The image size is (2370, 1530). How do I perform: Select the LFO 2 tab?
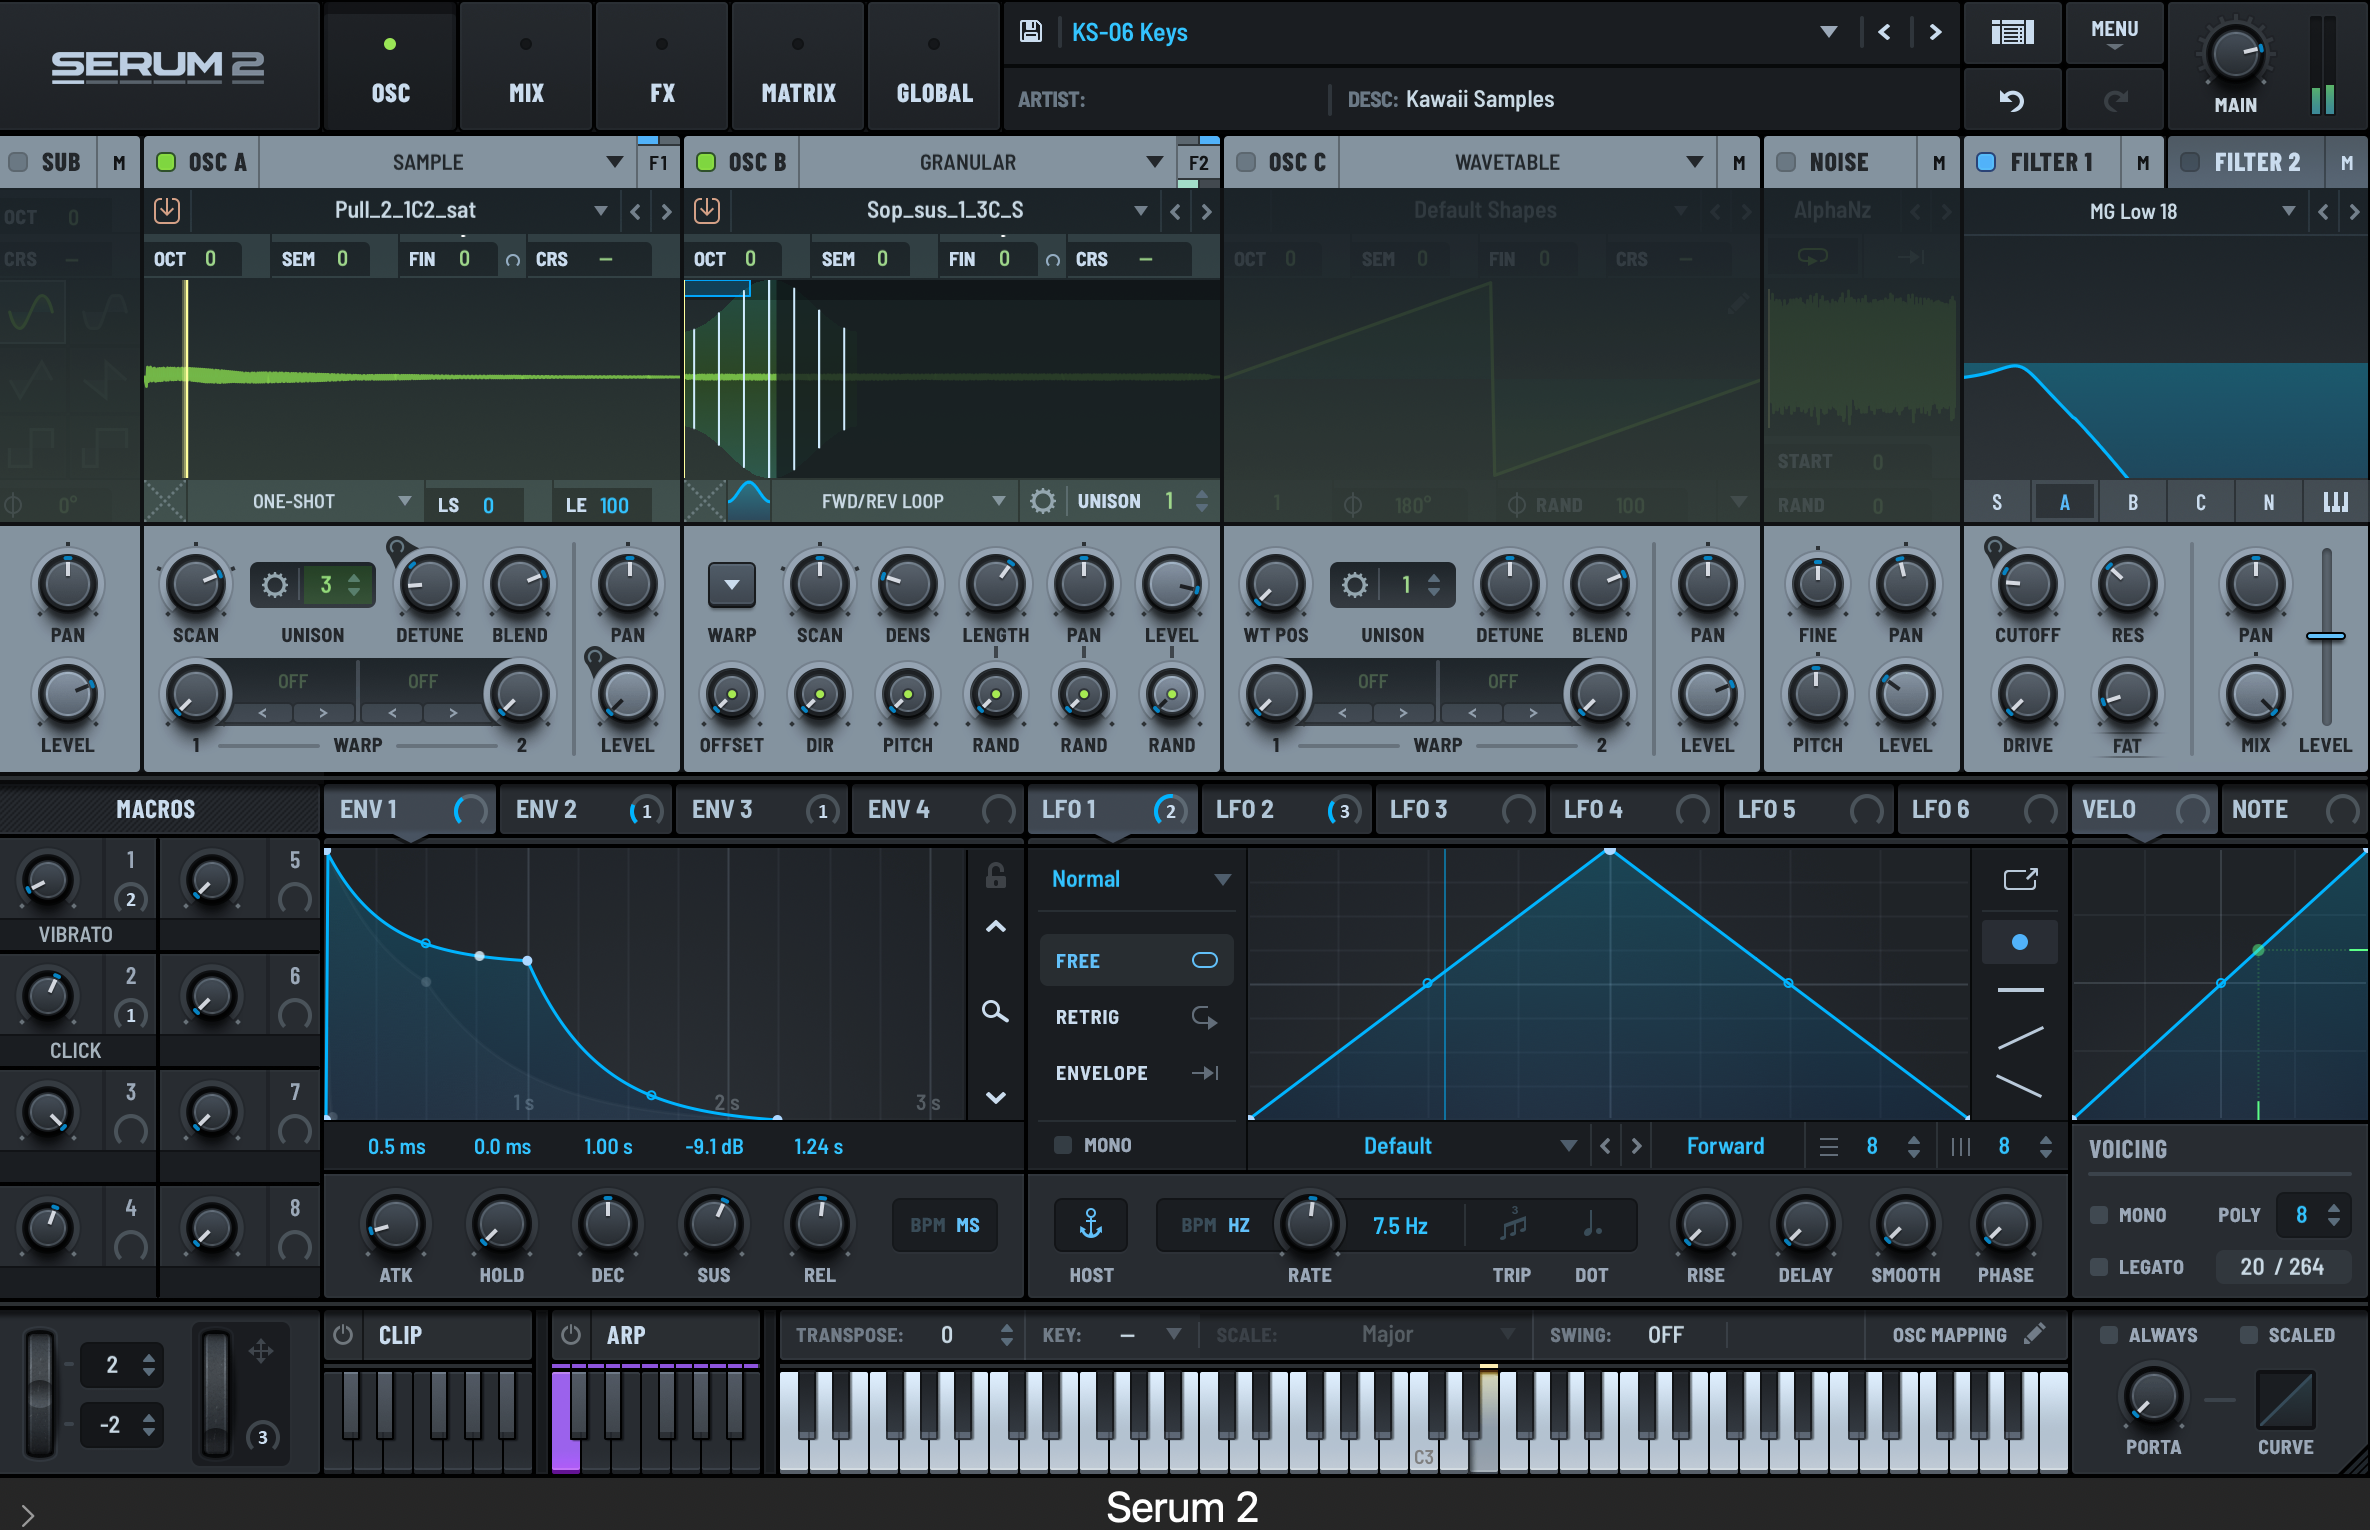pos(1285,809)
